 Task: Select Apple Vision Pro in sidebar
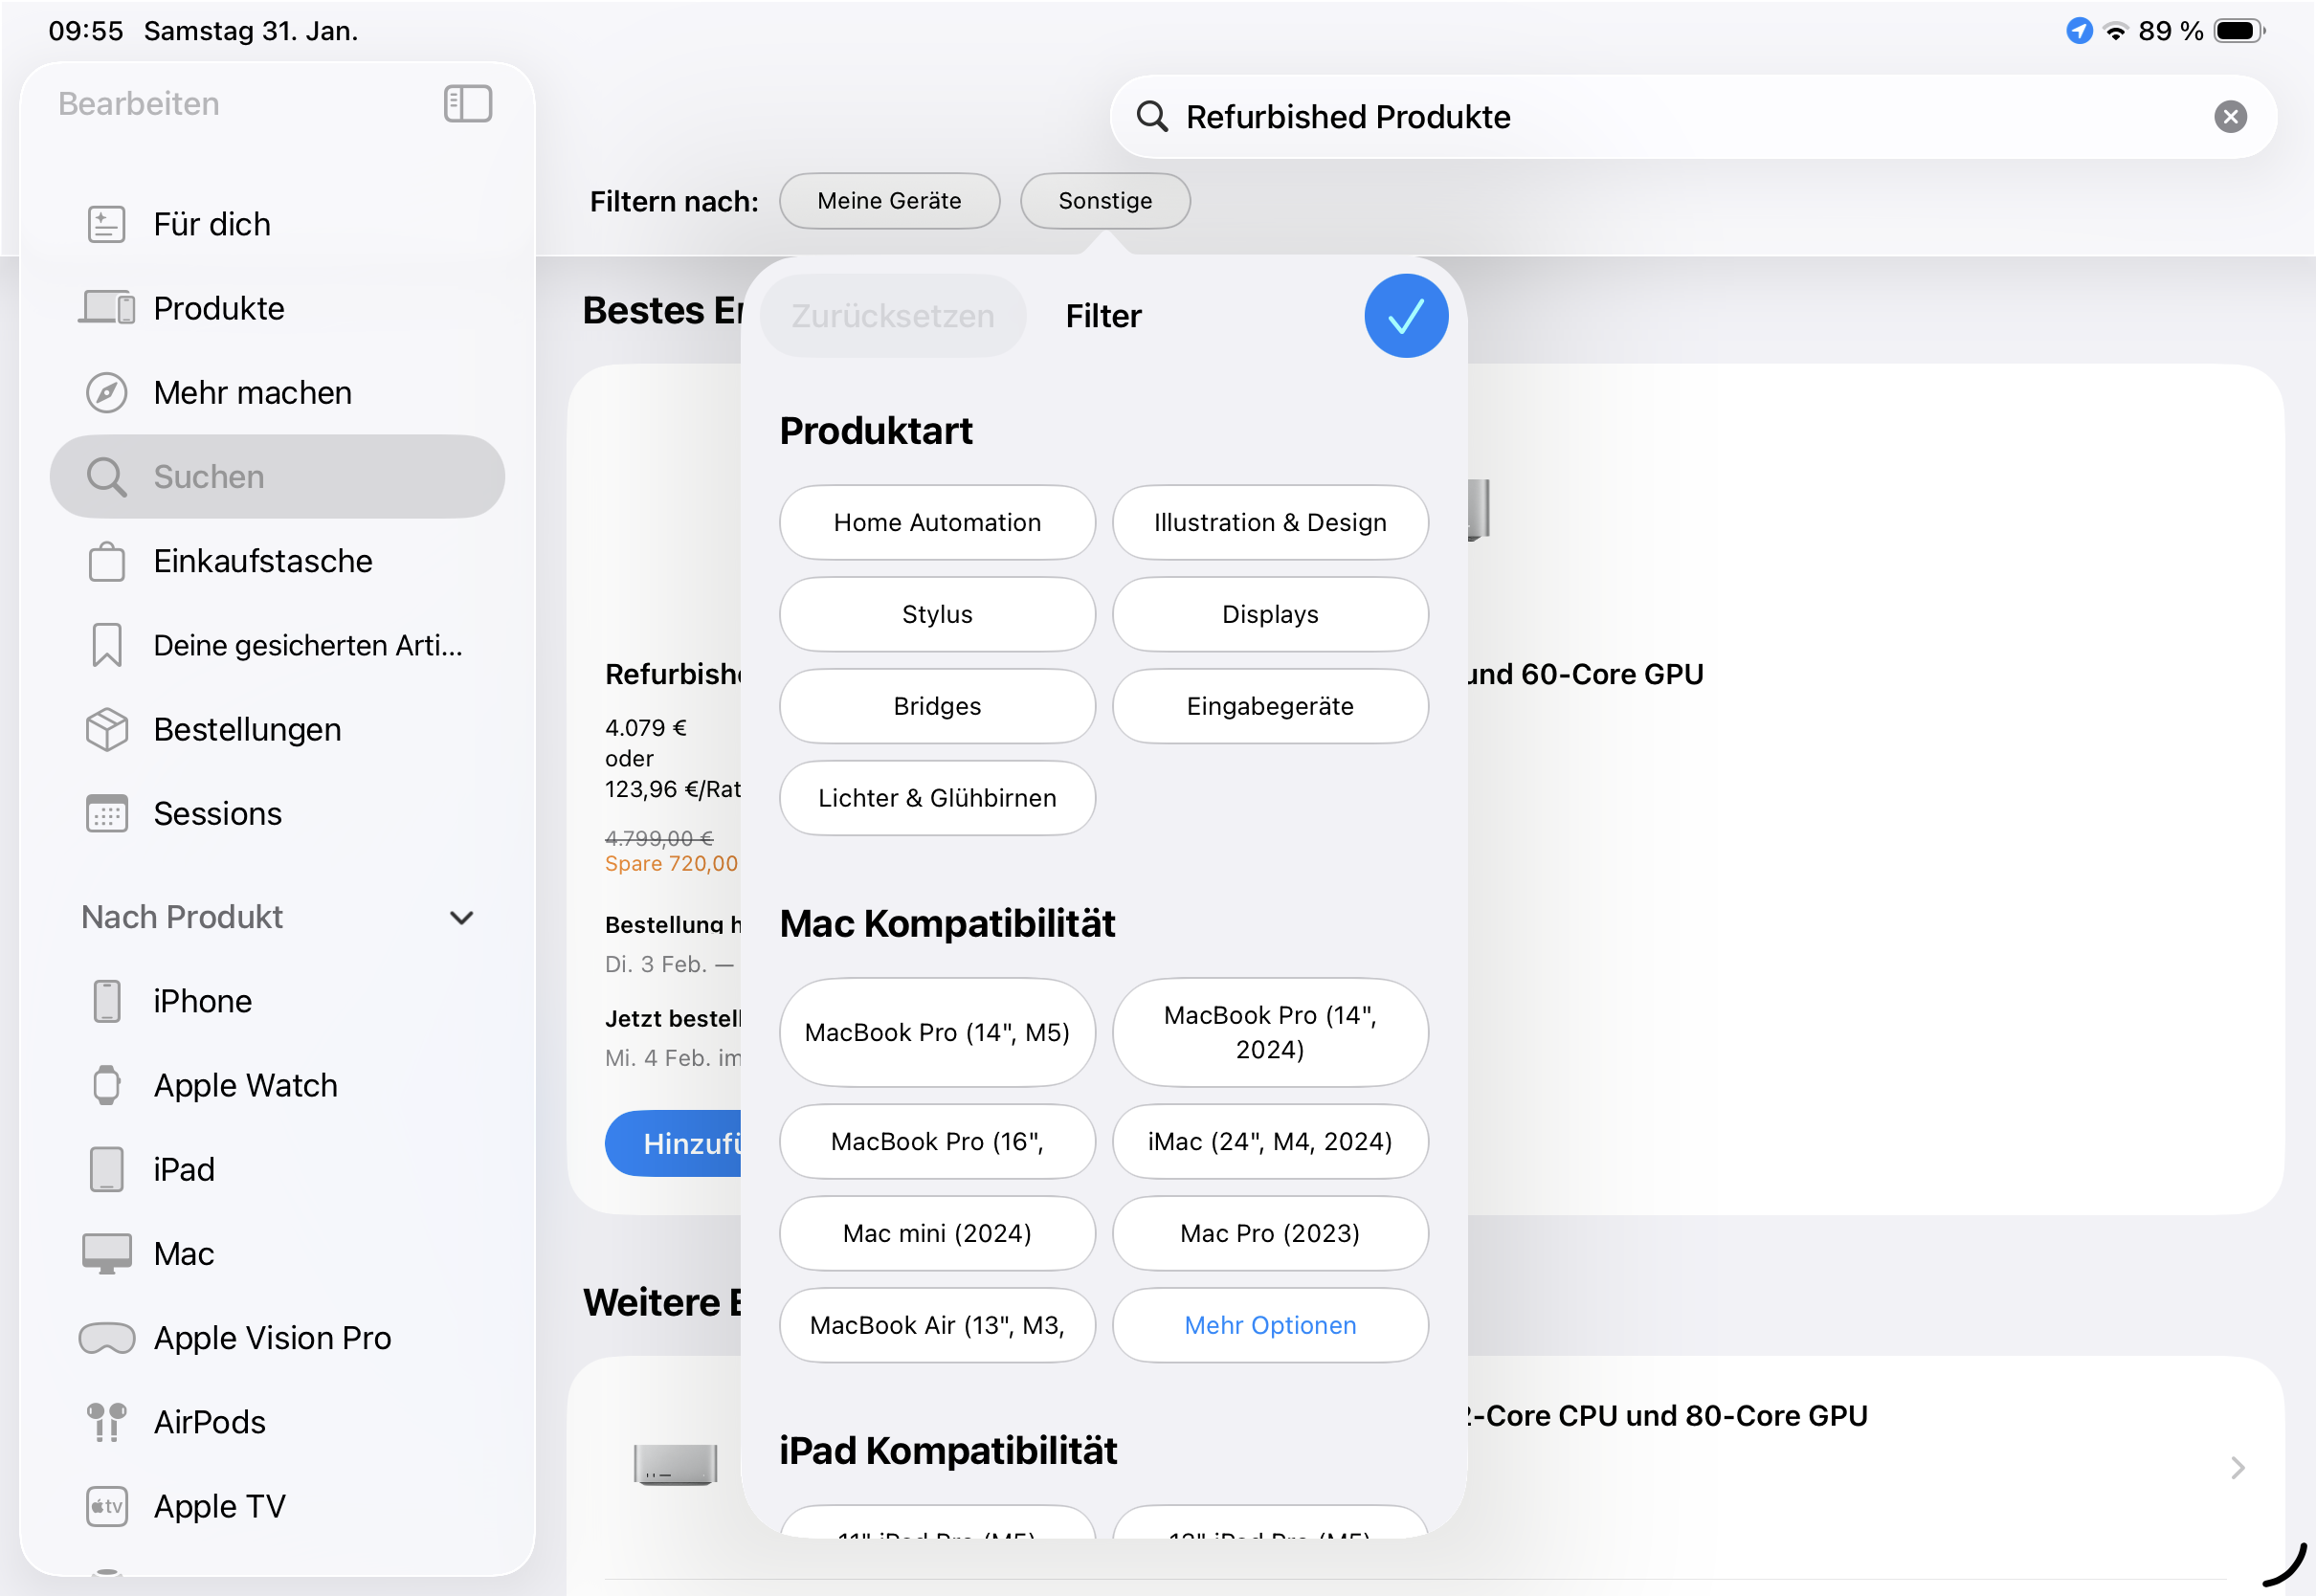pyautogui.click(x=272, y=1338)
